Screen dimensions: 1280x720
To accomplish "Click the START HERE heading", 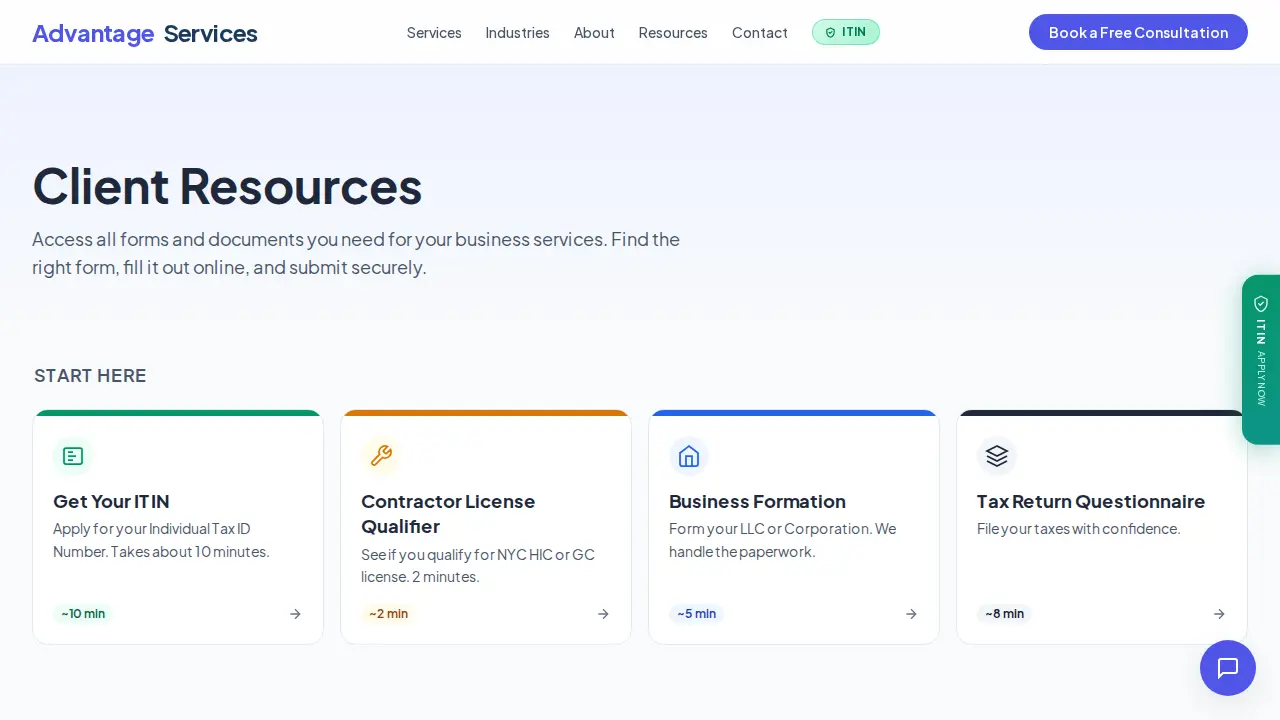I will [90, 376].
